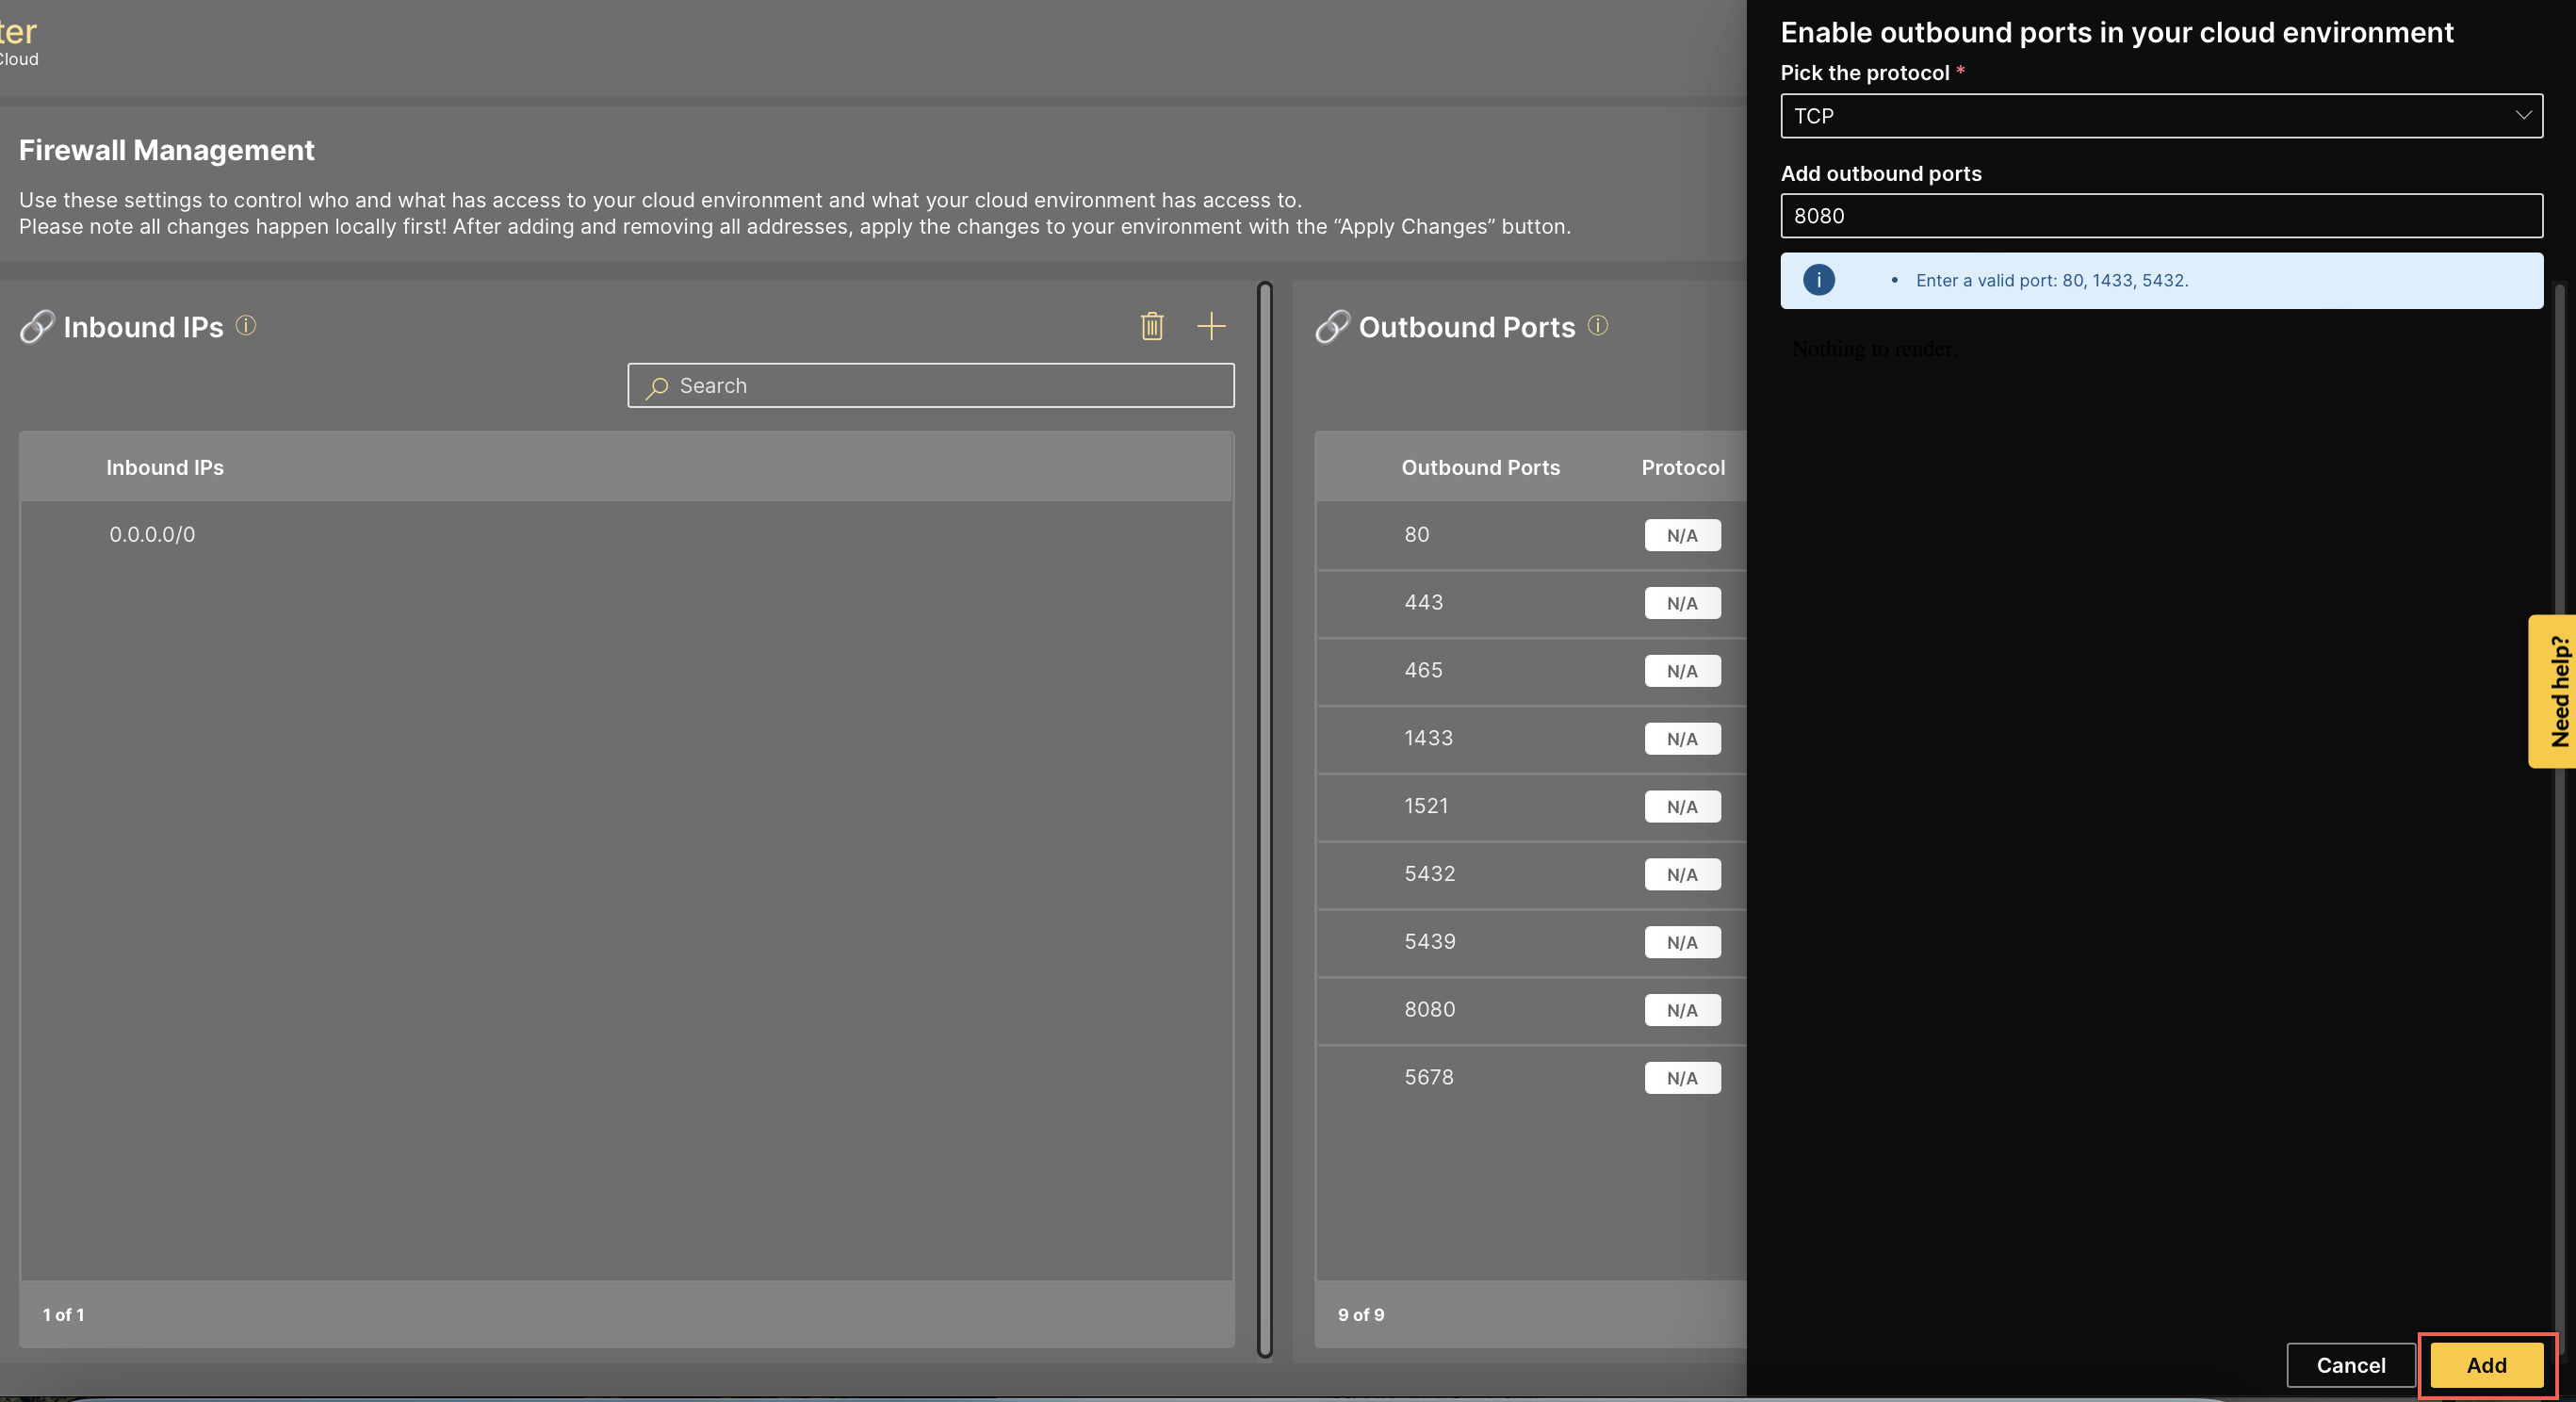Open the Need help? side tab
2576x1402 pixels.
2556,691
